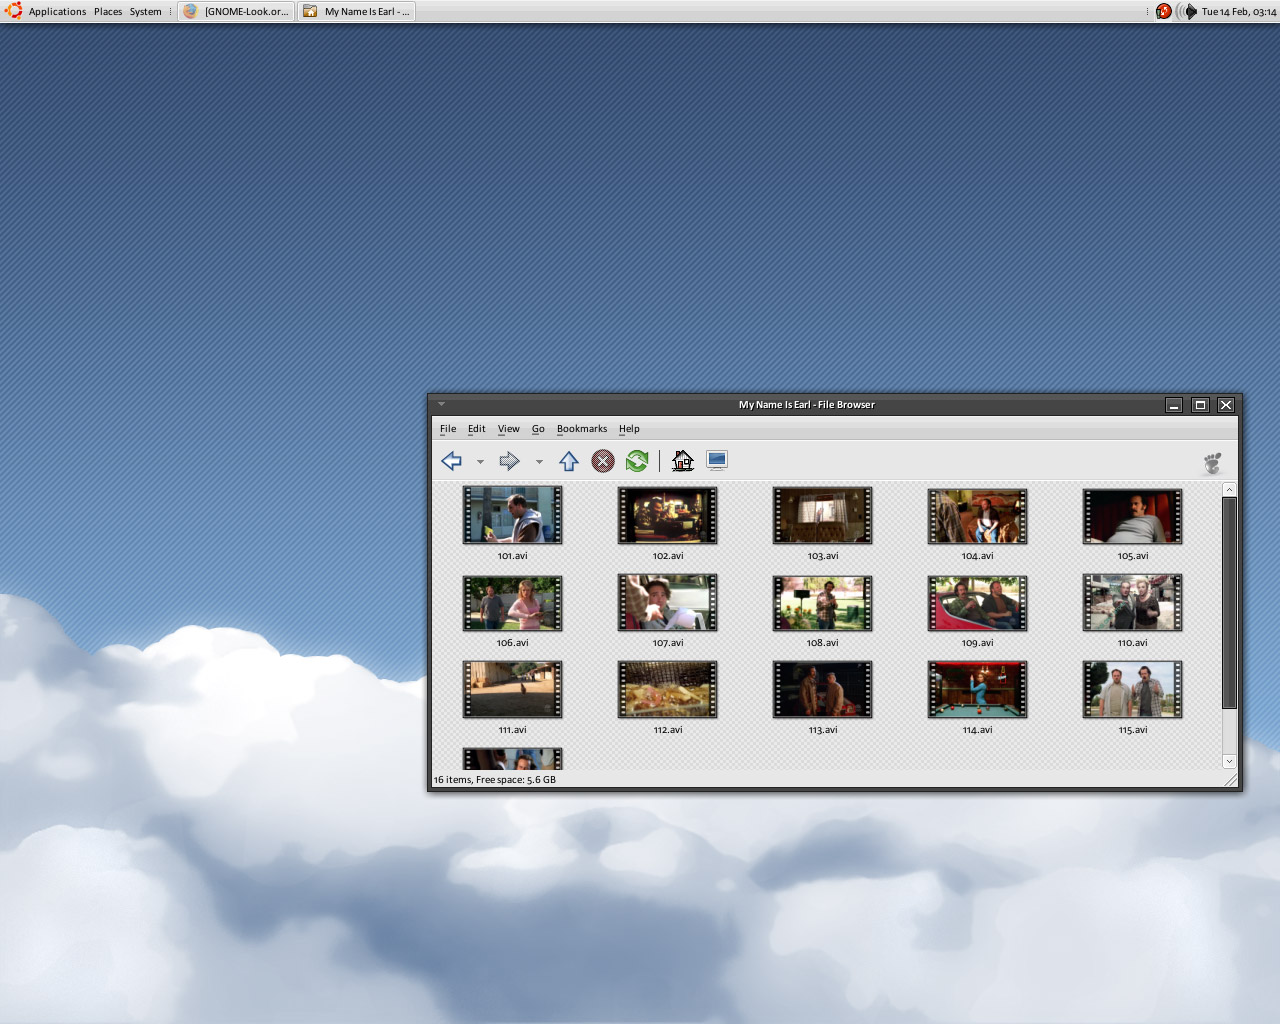Select the 101.avi video thumbnail

(x=513, y=515)
